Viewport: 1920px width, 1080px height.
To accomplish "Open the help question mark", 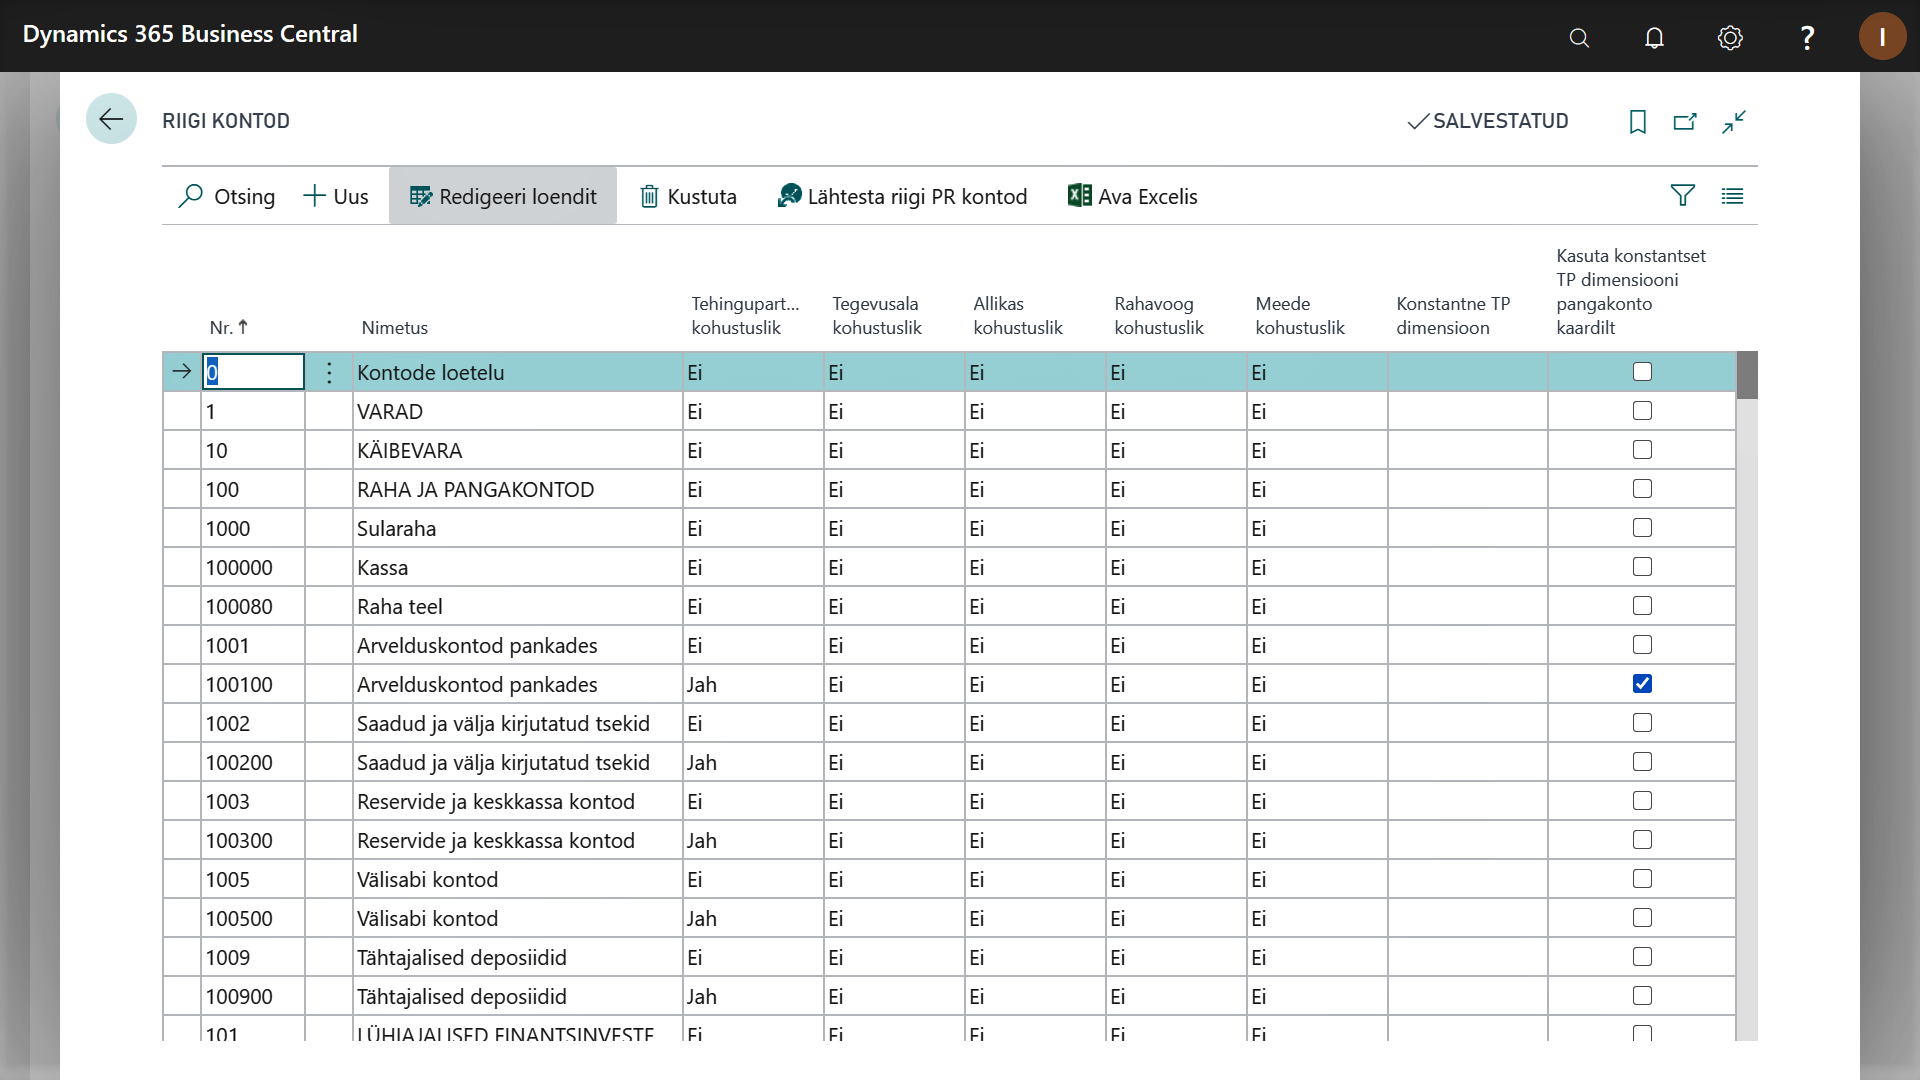I will (1807, 37).
